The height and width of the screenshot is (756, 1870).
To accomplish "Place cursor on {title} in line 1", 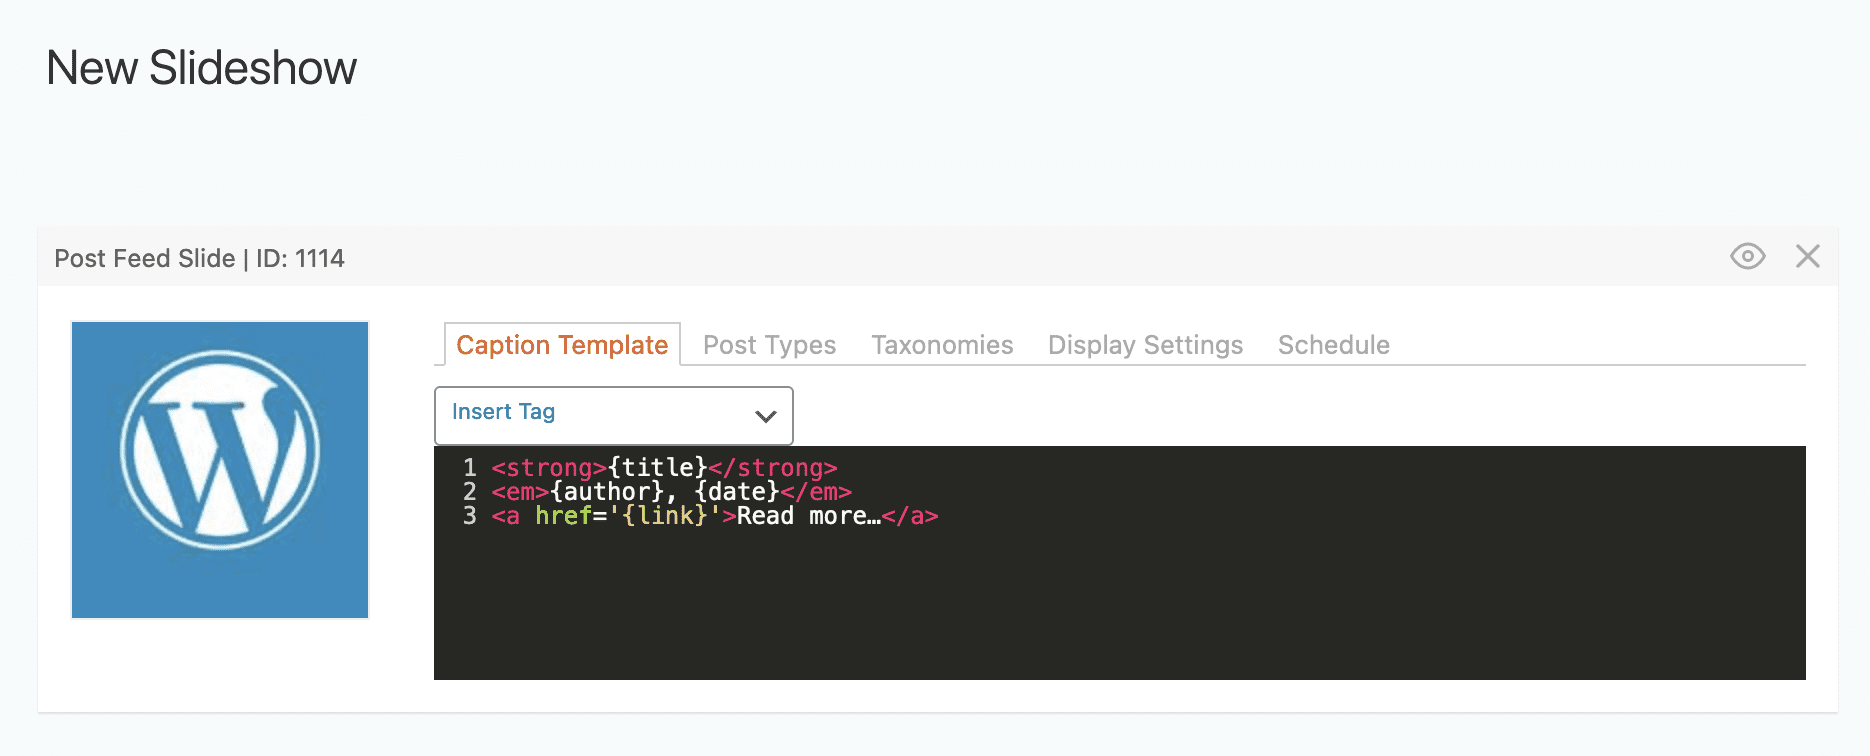I will (657, 468).
